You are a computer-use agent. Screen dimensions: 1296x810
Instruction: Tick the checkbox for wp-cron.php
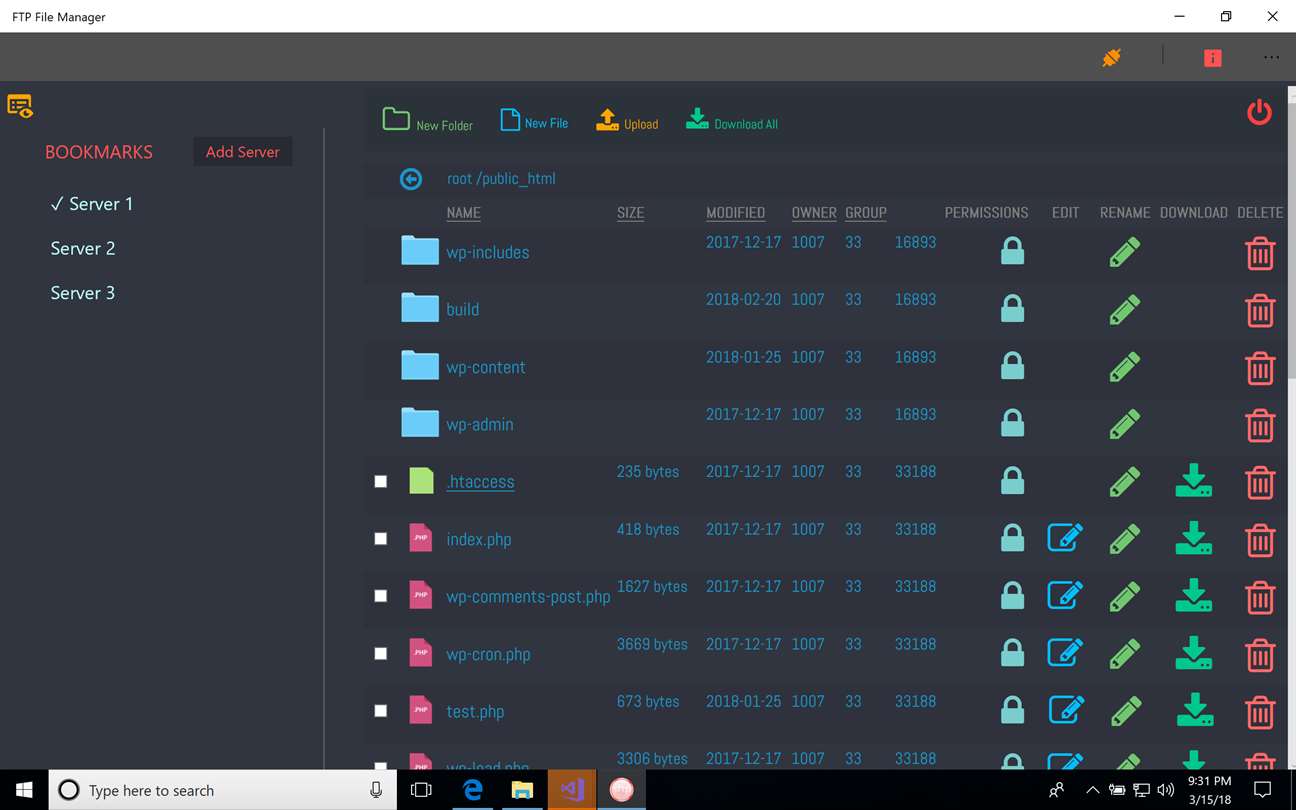(380, 653)
